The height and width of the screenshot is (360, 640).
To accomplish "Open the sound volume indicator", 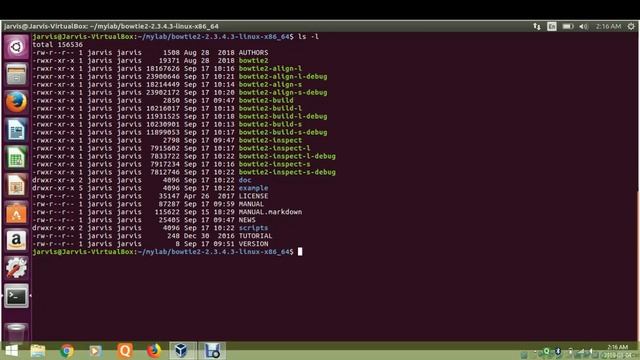I will pyautogui.click(x=584, y=27).
